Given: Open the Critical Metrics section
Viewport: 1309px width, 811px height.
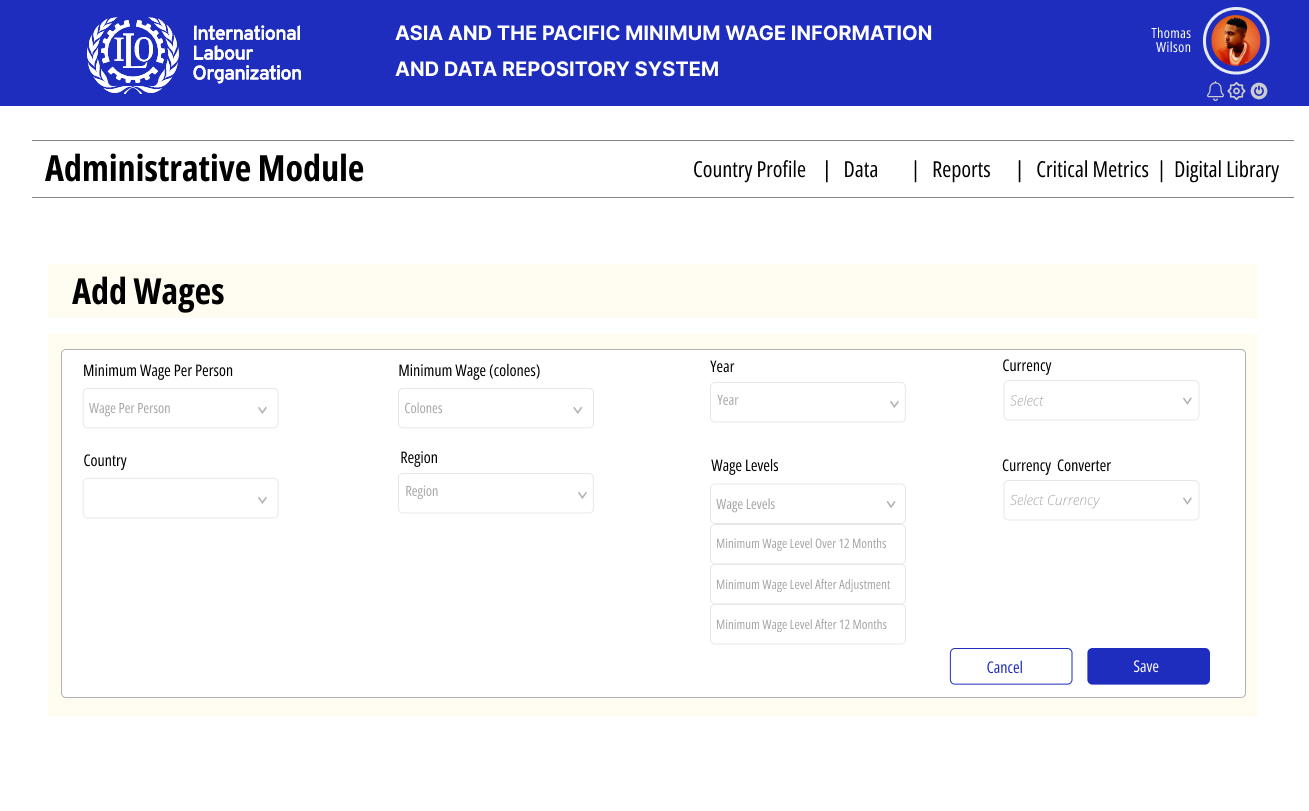Looking at the screenshot, I should coord(1092,170).
